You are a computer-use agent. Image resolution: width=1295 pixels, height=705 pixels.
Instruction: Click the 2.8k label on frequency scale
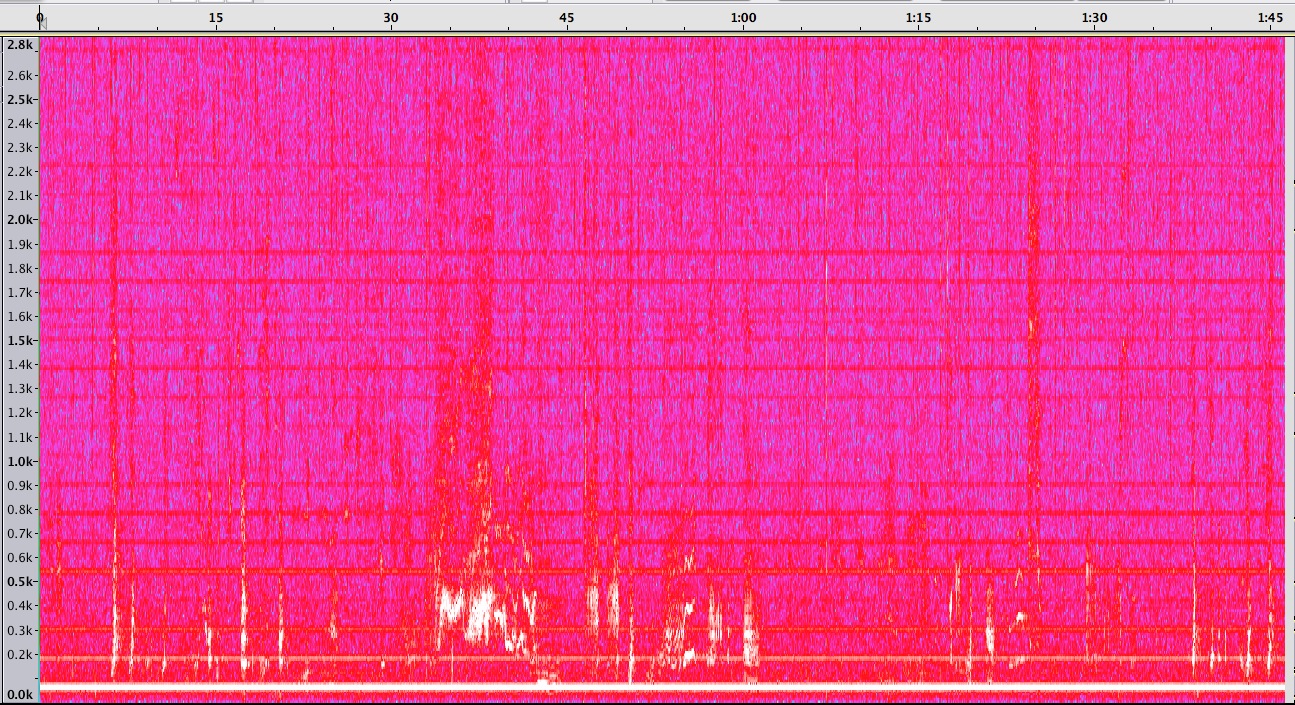(x=19, y=46)
